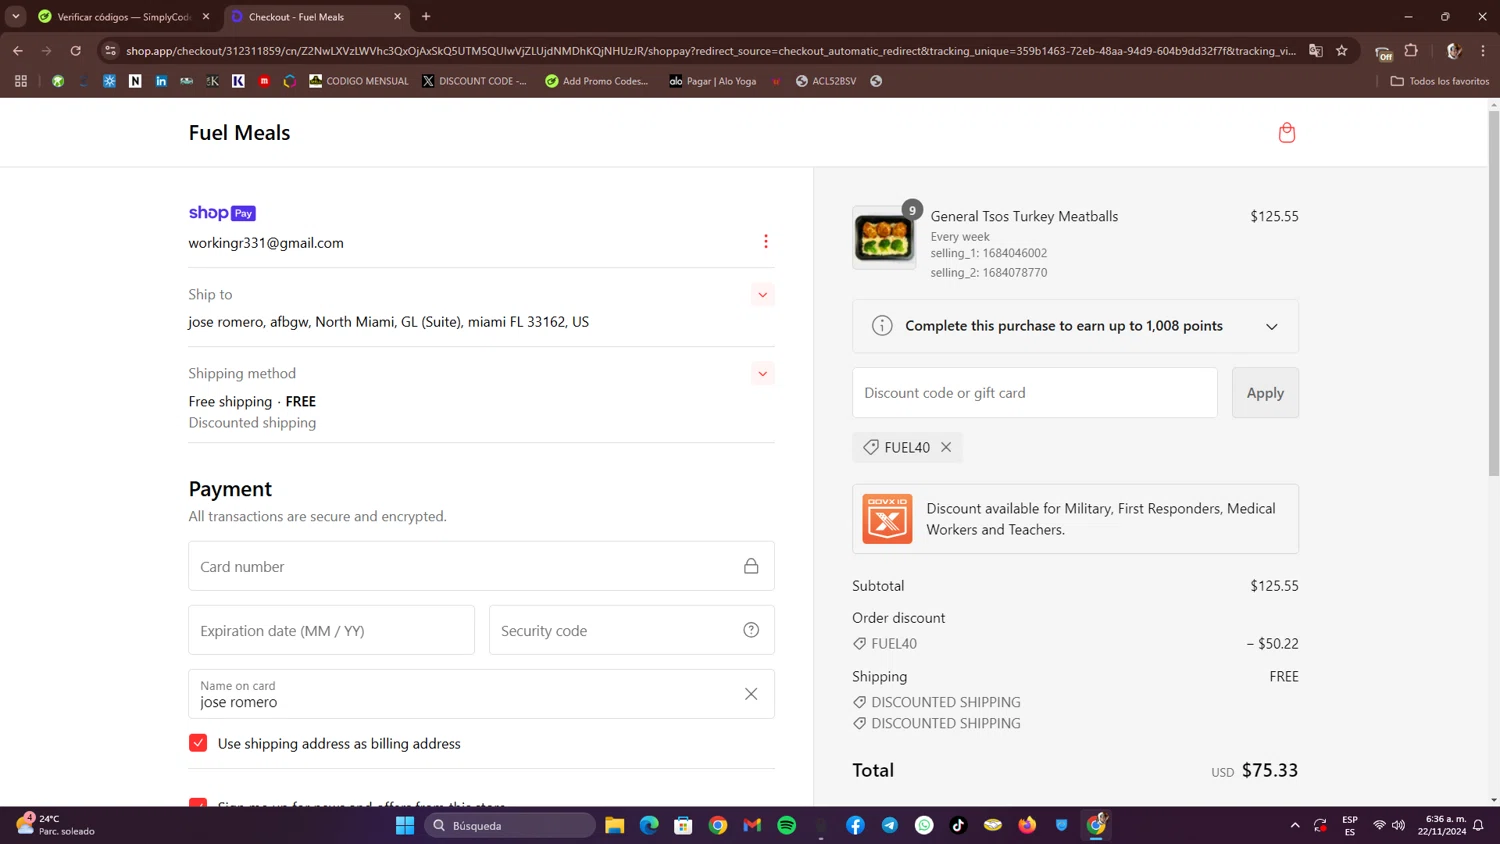This screenshot has height=844, width=1500.
Task: Reload the checkout page
Action: point(75,51)
